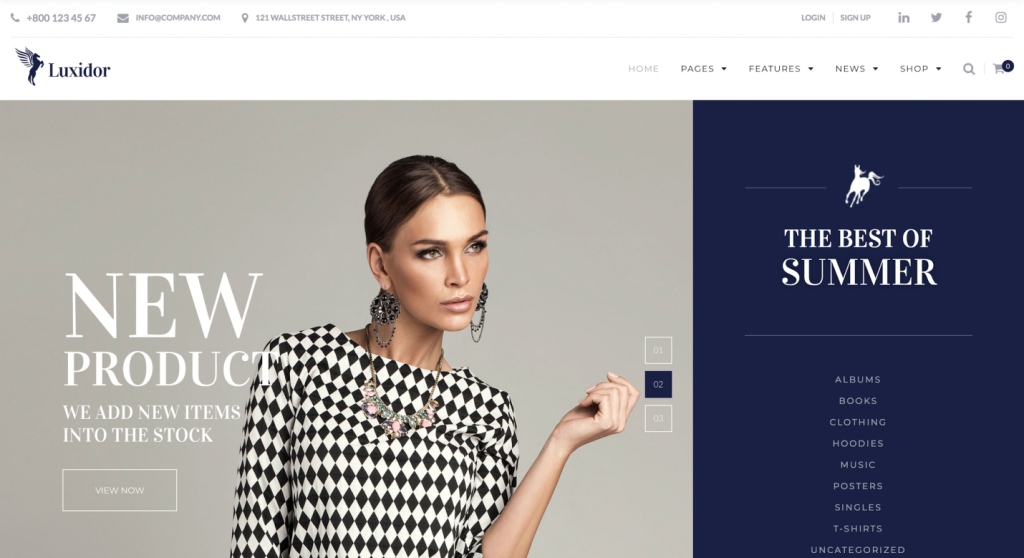
Task: Click the View Now button
Action: tap(120, 490)
